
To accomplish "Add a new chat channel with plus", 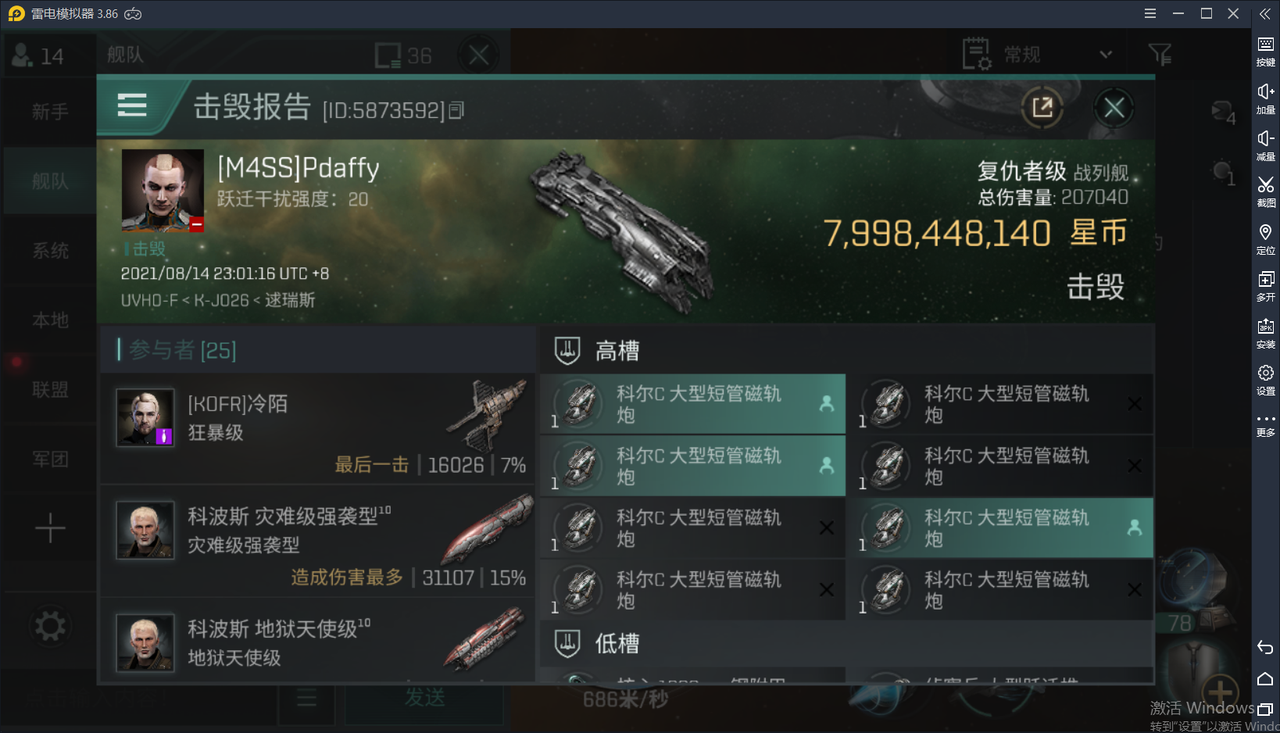I will (x=50, y=528).
